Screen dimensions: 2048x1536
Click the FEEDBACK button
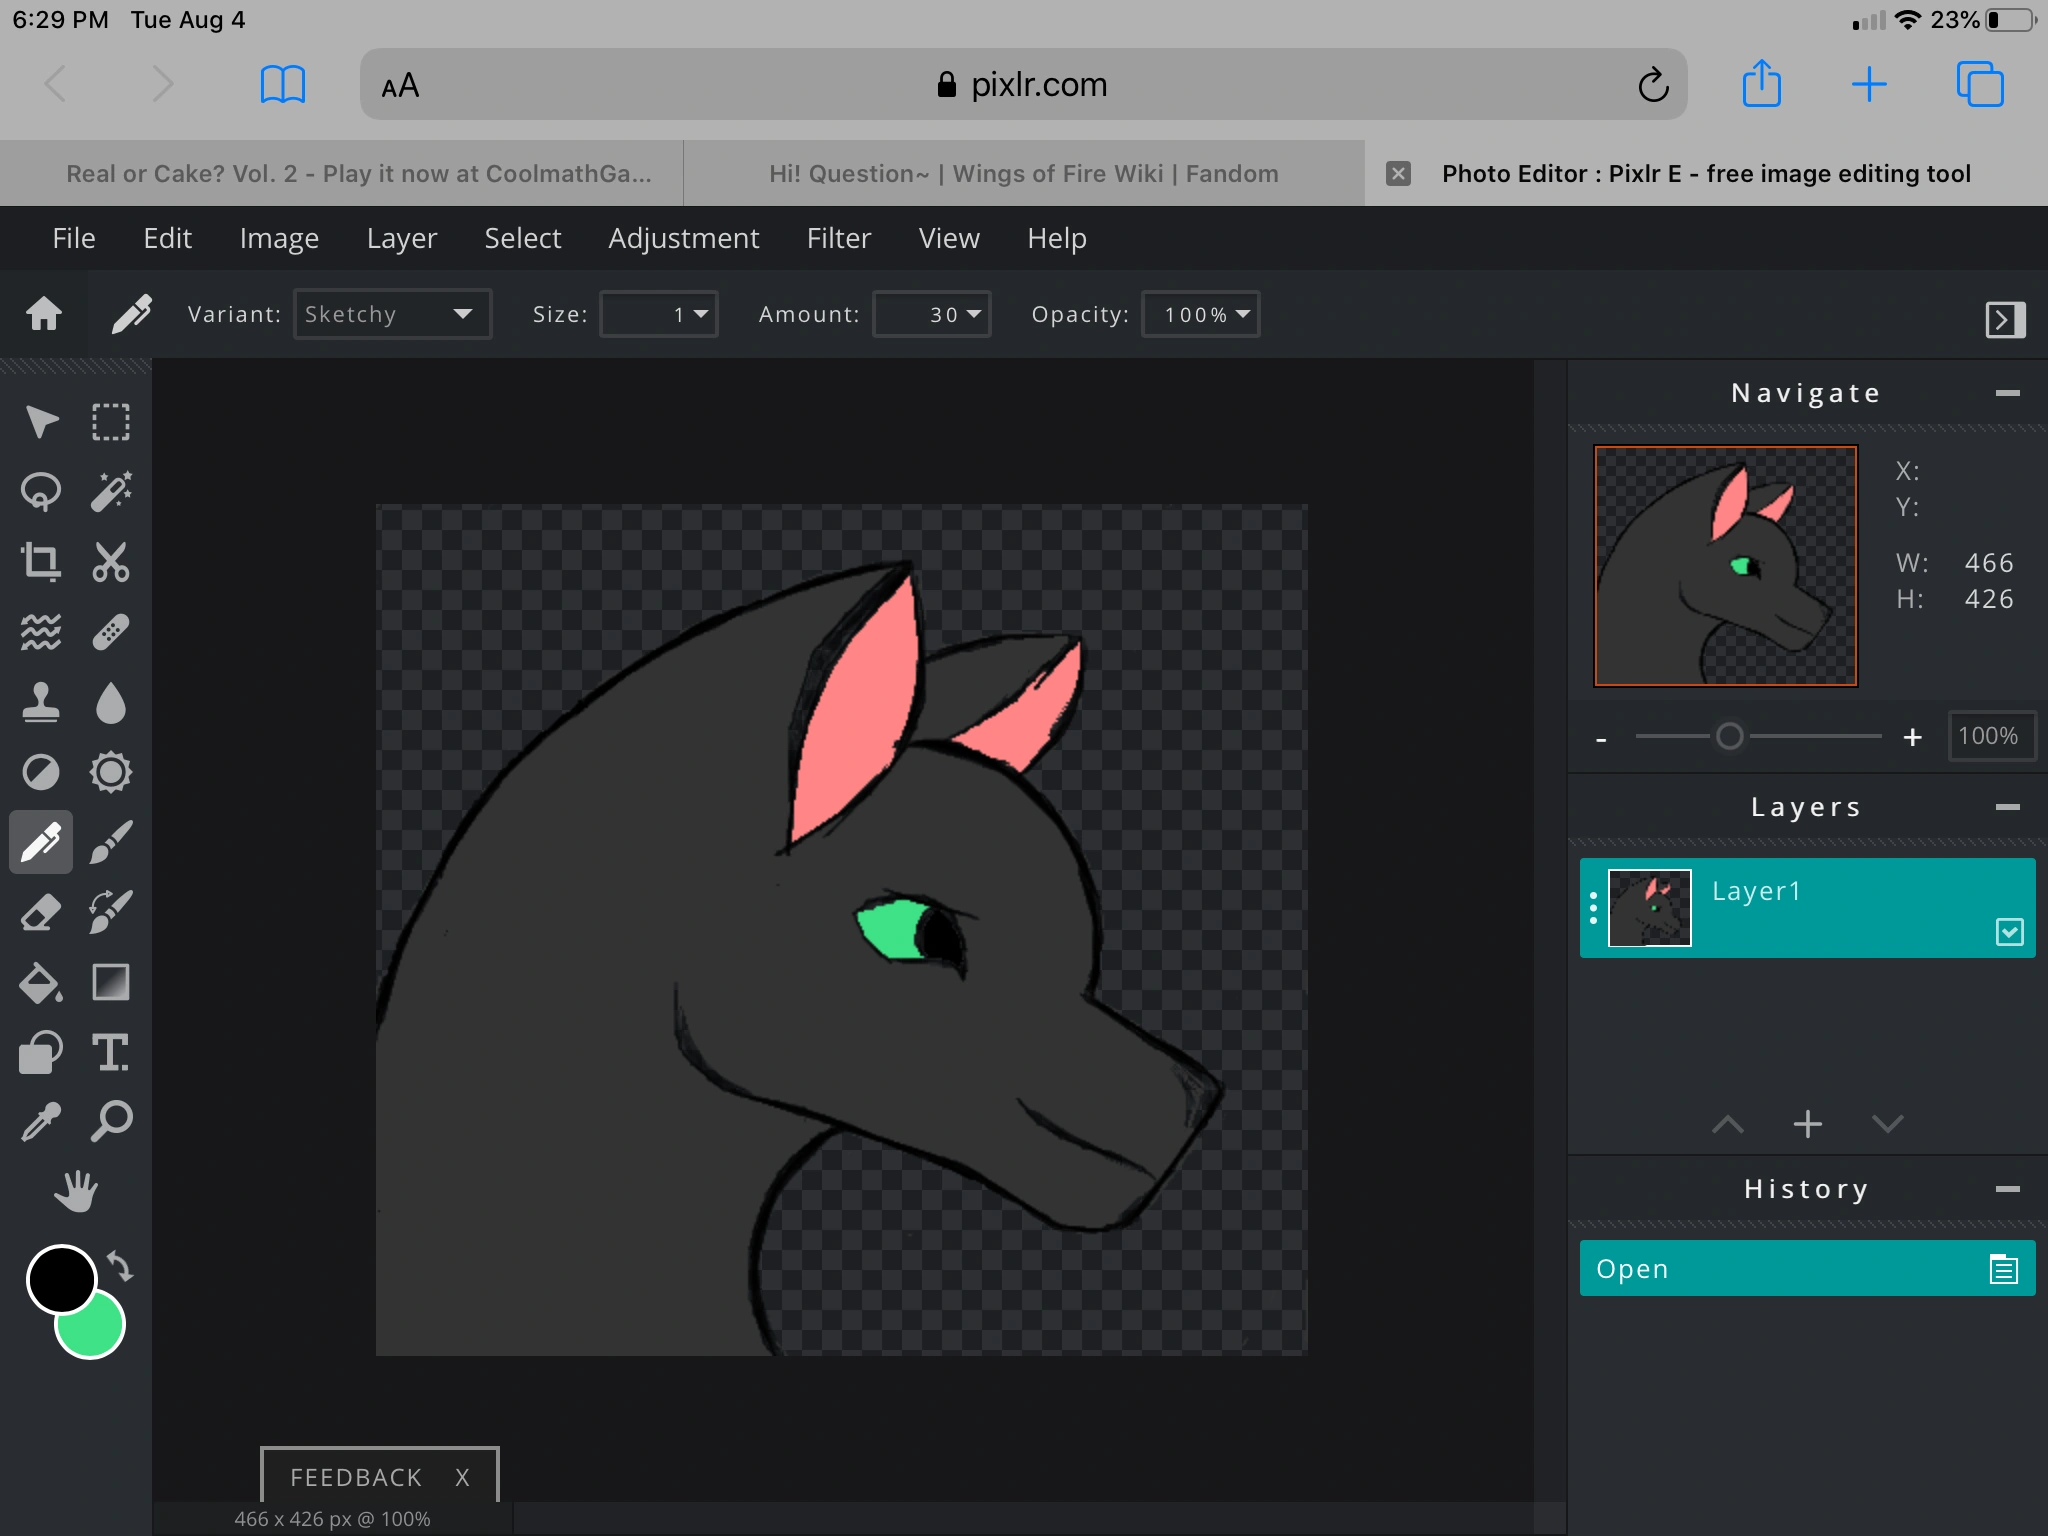[x=356, y=1477]
